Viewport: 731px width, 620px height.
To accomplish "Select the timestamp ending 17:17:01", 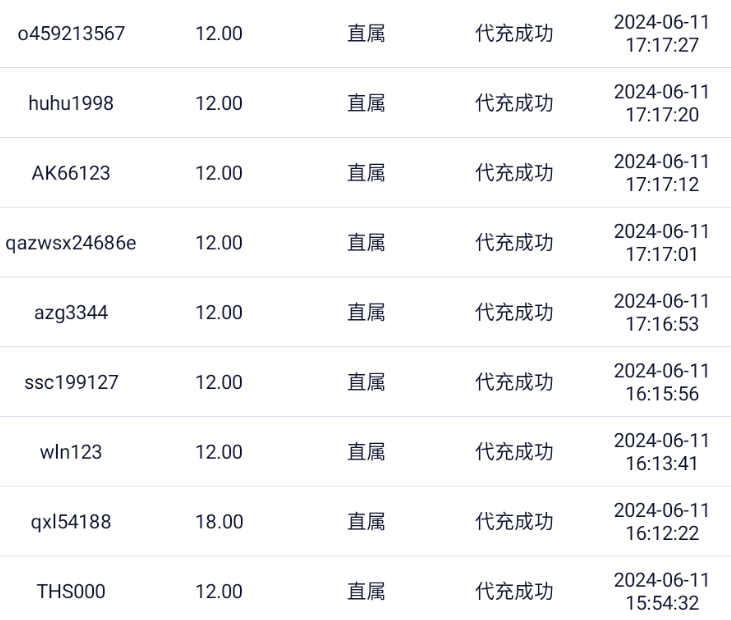I will click(661, 243).
